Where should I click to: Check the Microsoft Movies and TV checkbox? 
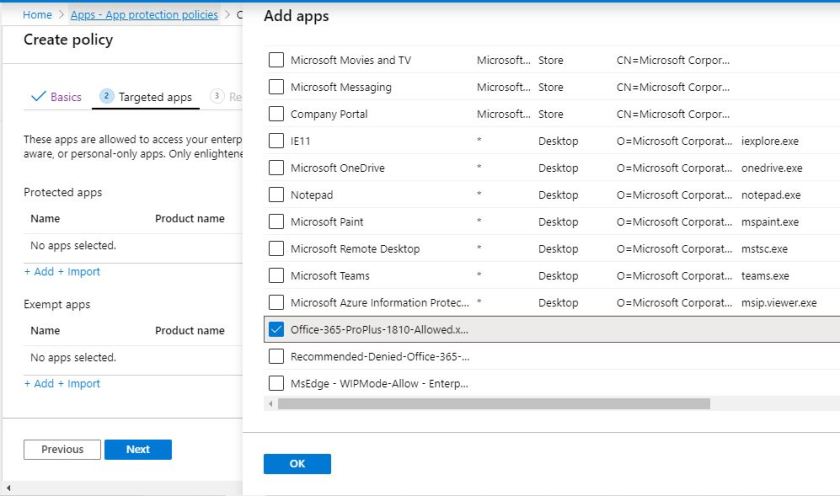click(276, 60)
